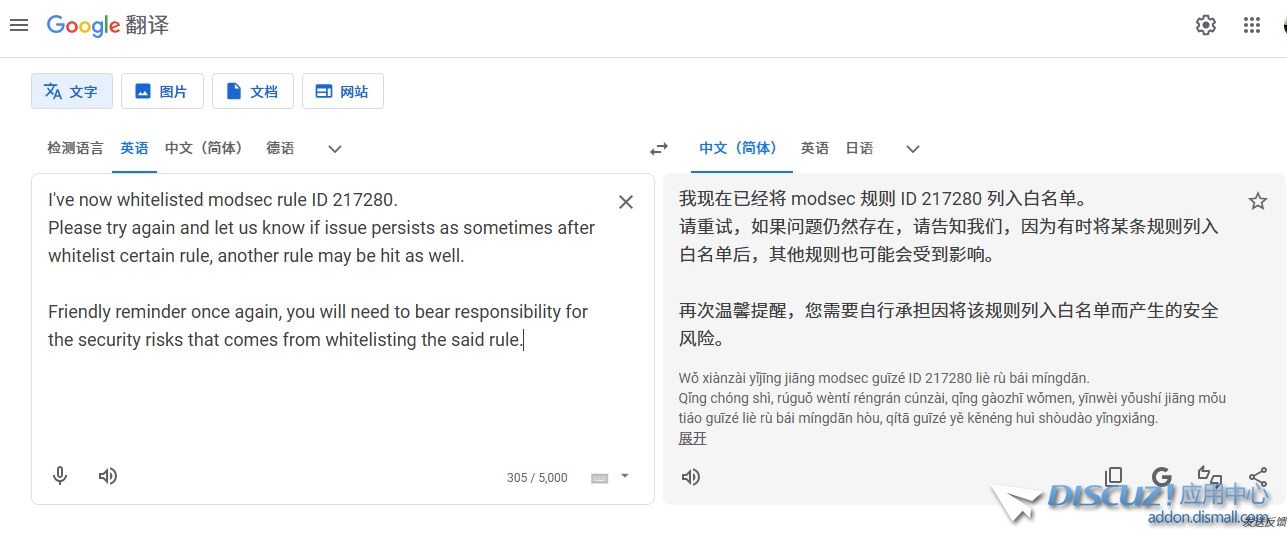The width and height of the screenshot is (1287, 543).
Task: Save the translation with the star
Action: [x=1258, y=201]
